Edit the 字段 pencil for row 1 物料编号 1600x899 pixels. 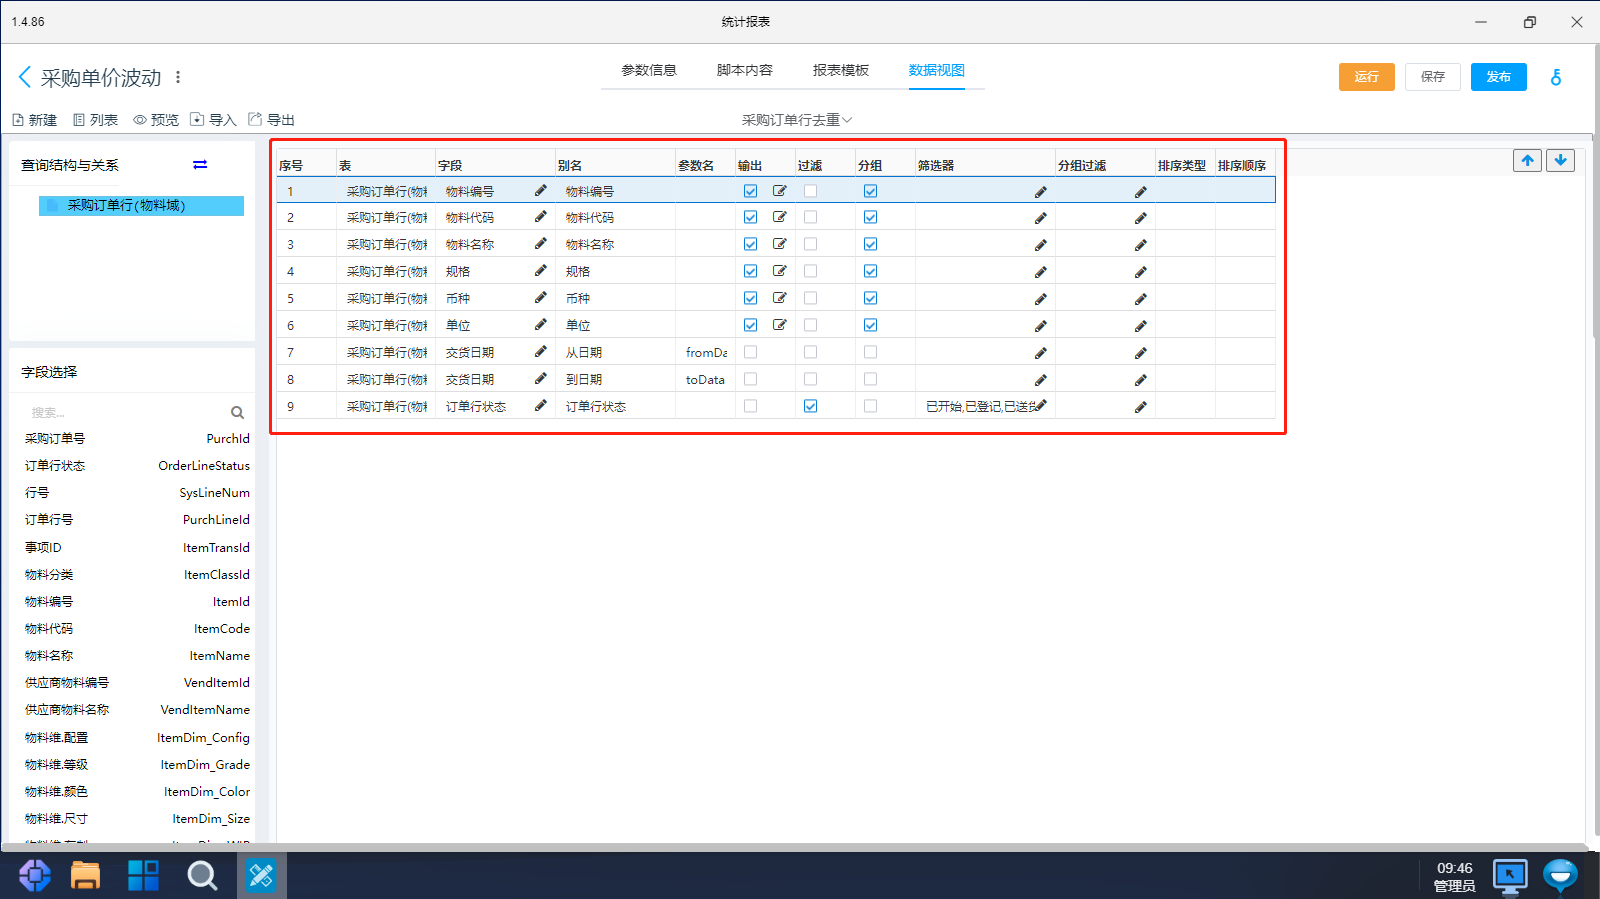point(540,190)
